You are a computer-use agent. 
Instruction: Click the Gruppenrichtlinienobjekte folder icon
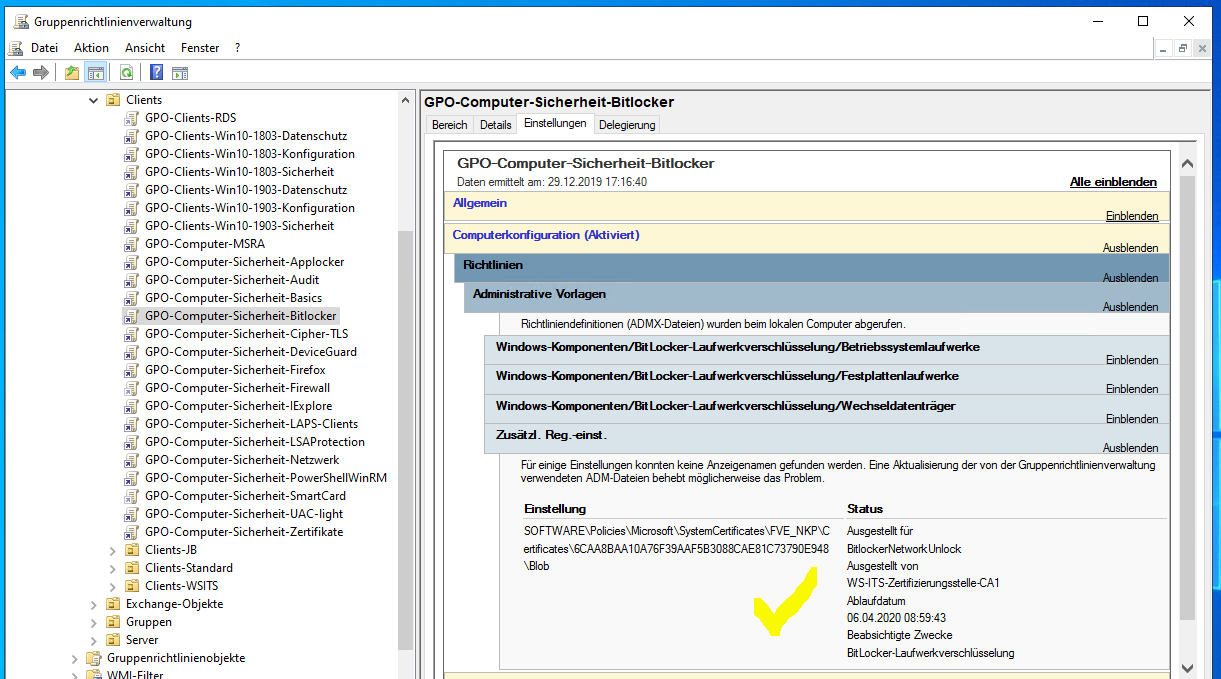point(94,658)
